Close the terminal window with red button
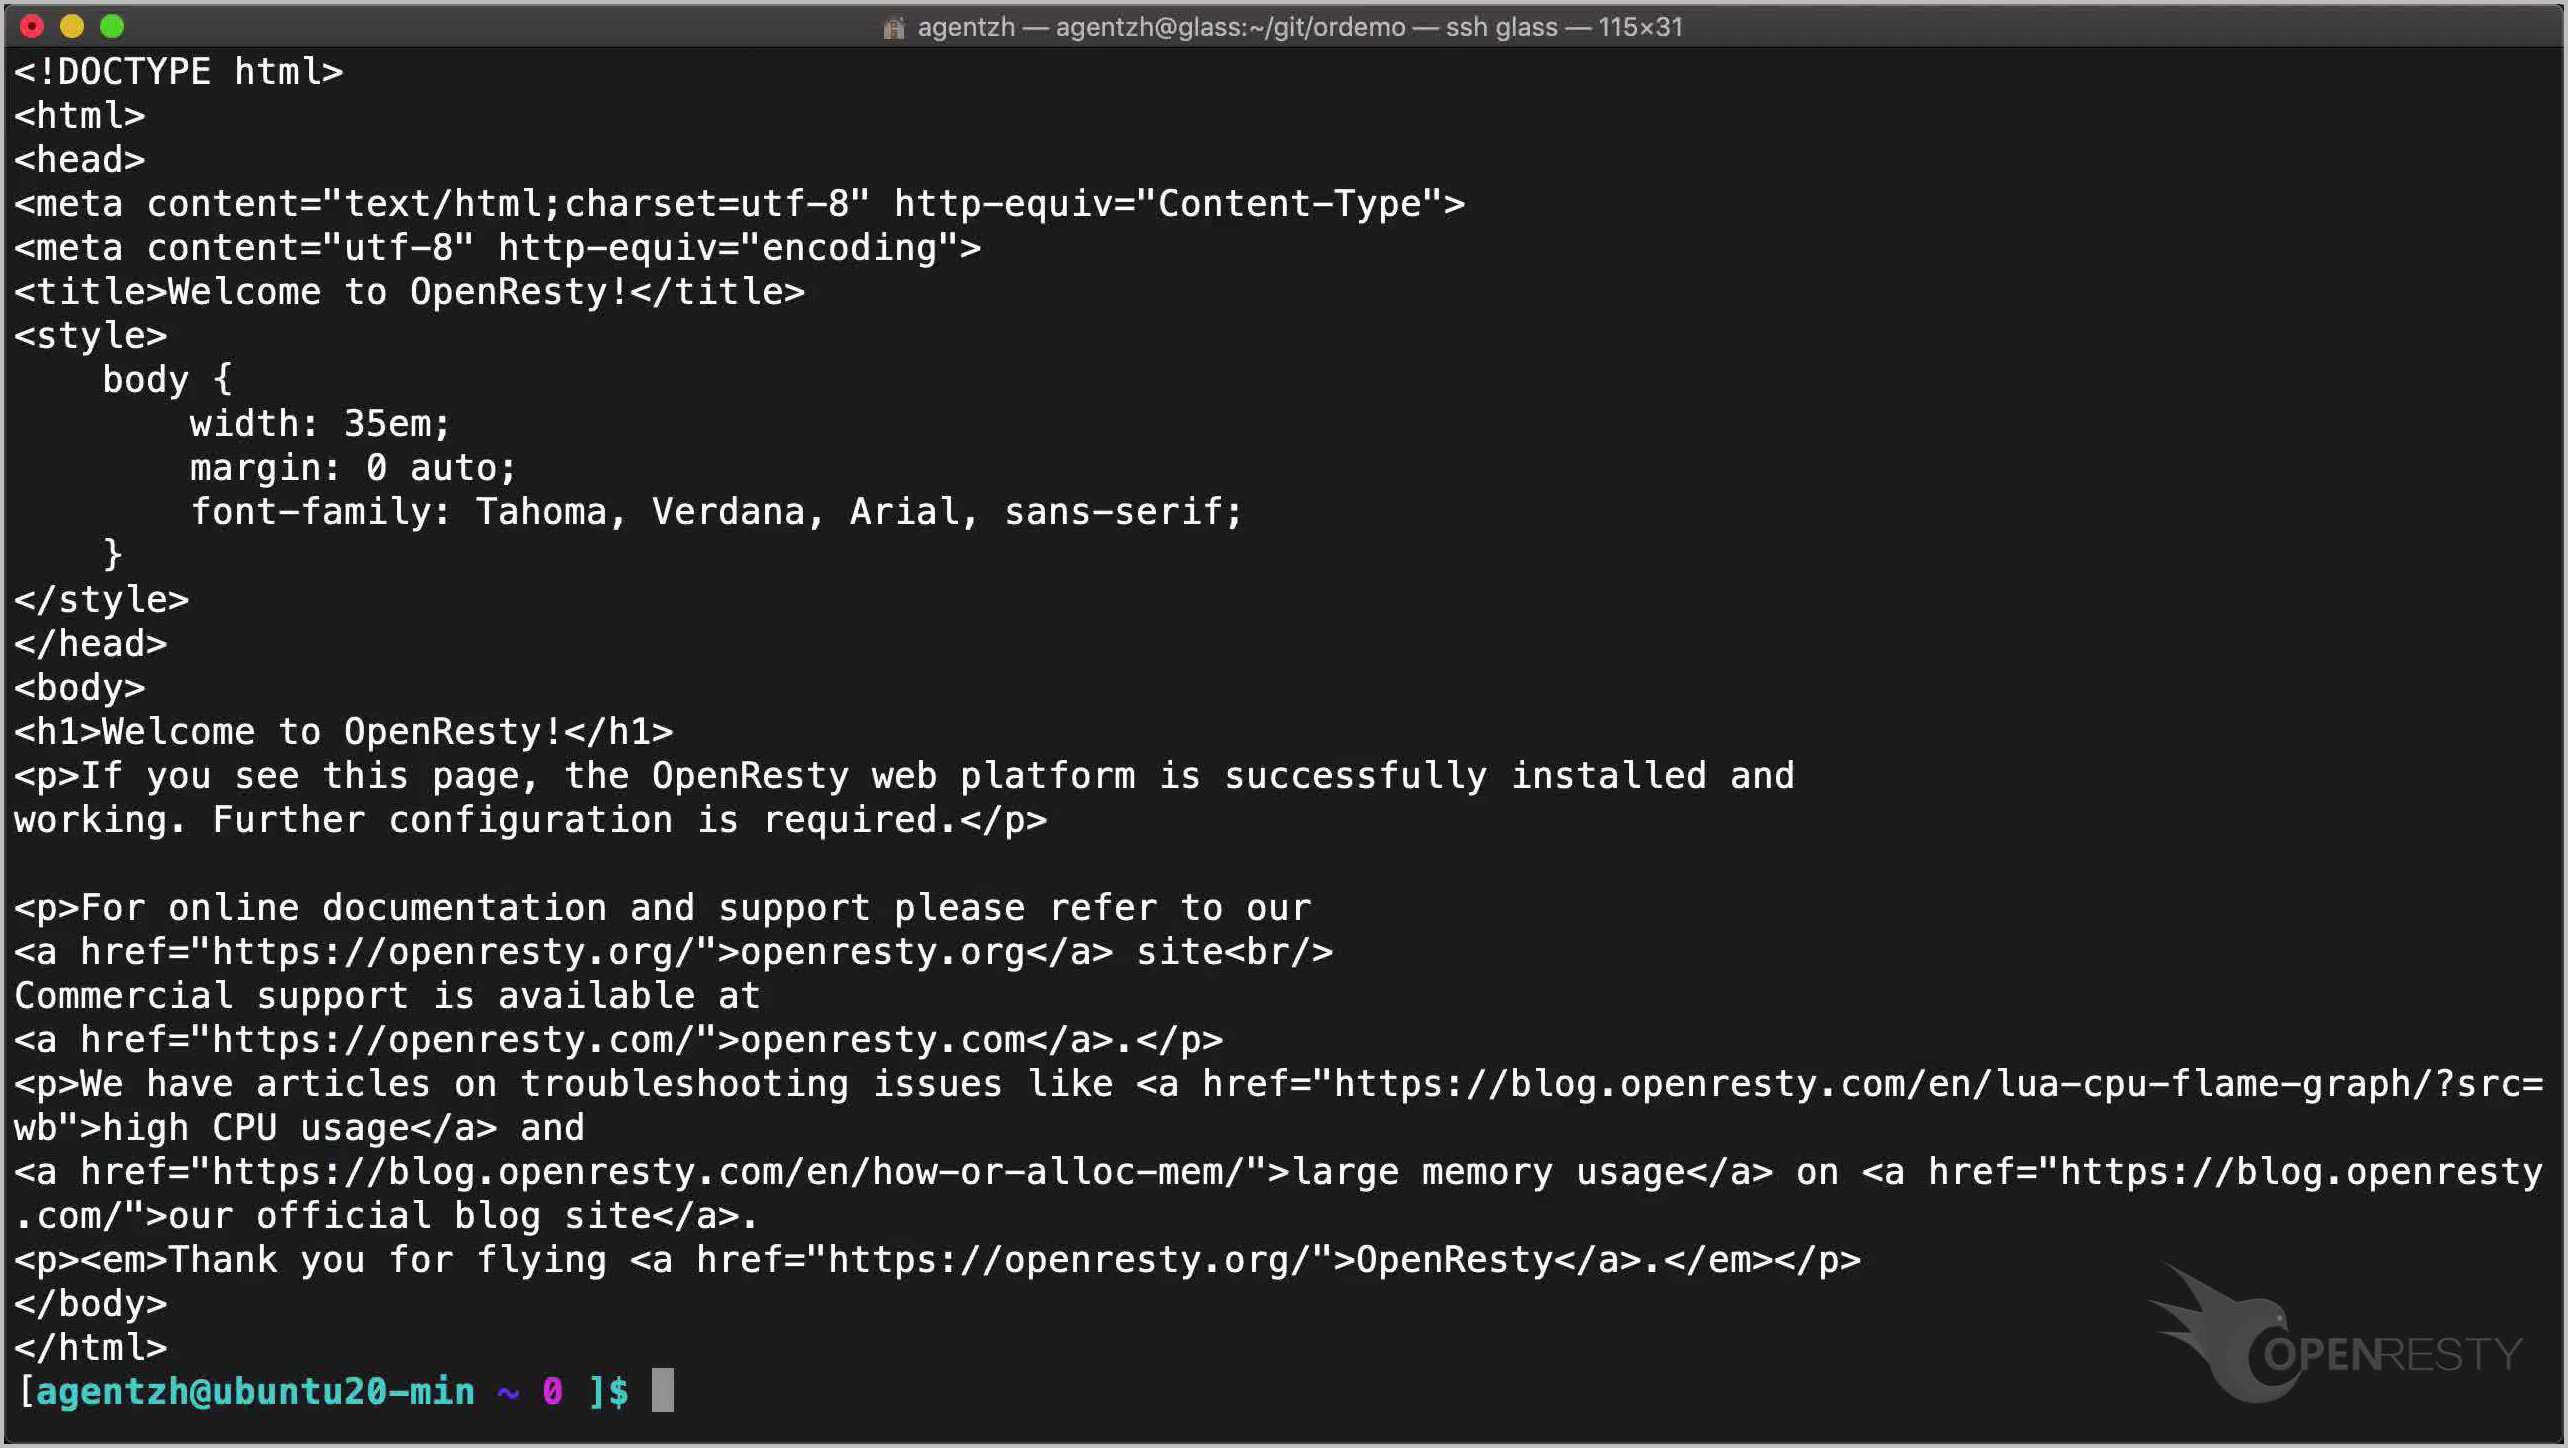 tap(32, 27)
